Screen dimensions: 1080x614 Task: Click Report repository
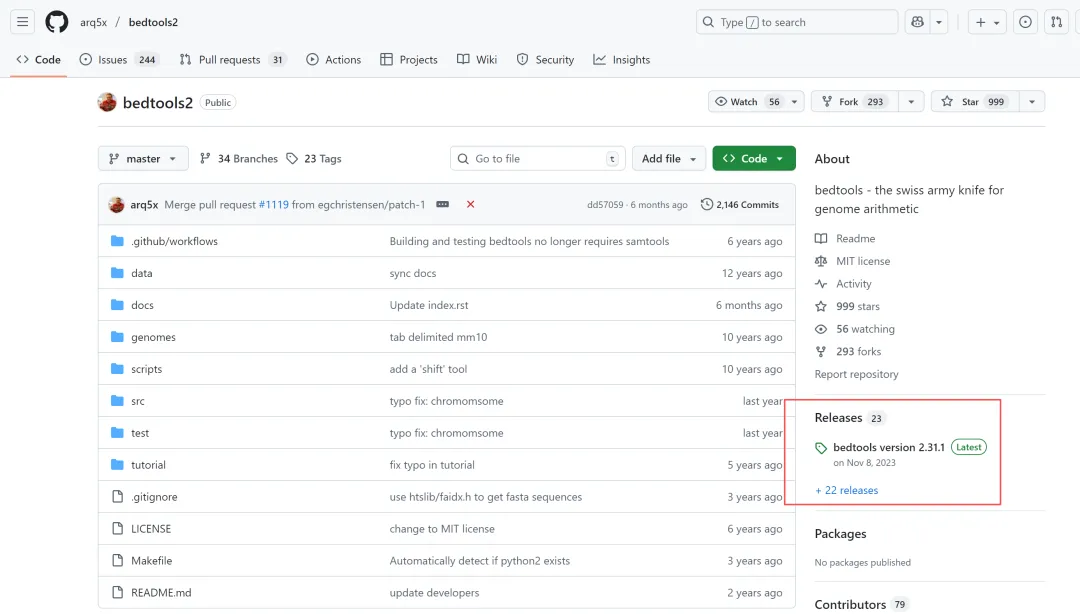click(x=856, y=374)
